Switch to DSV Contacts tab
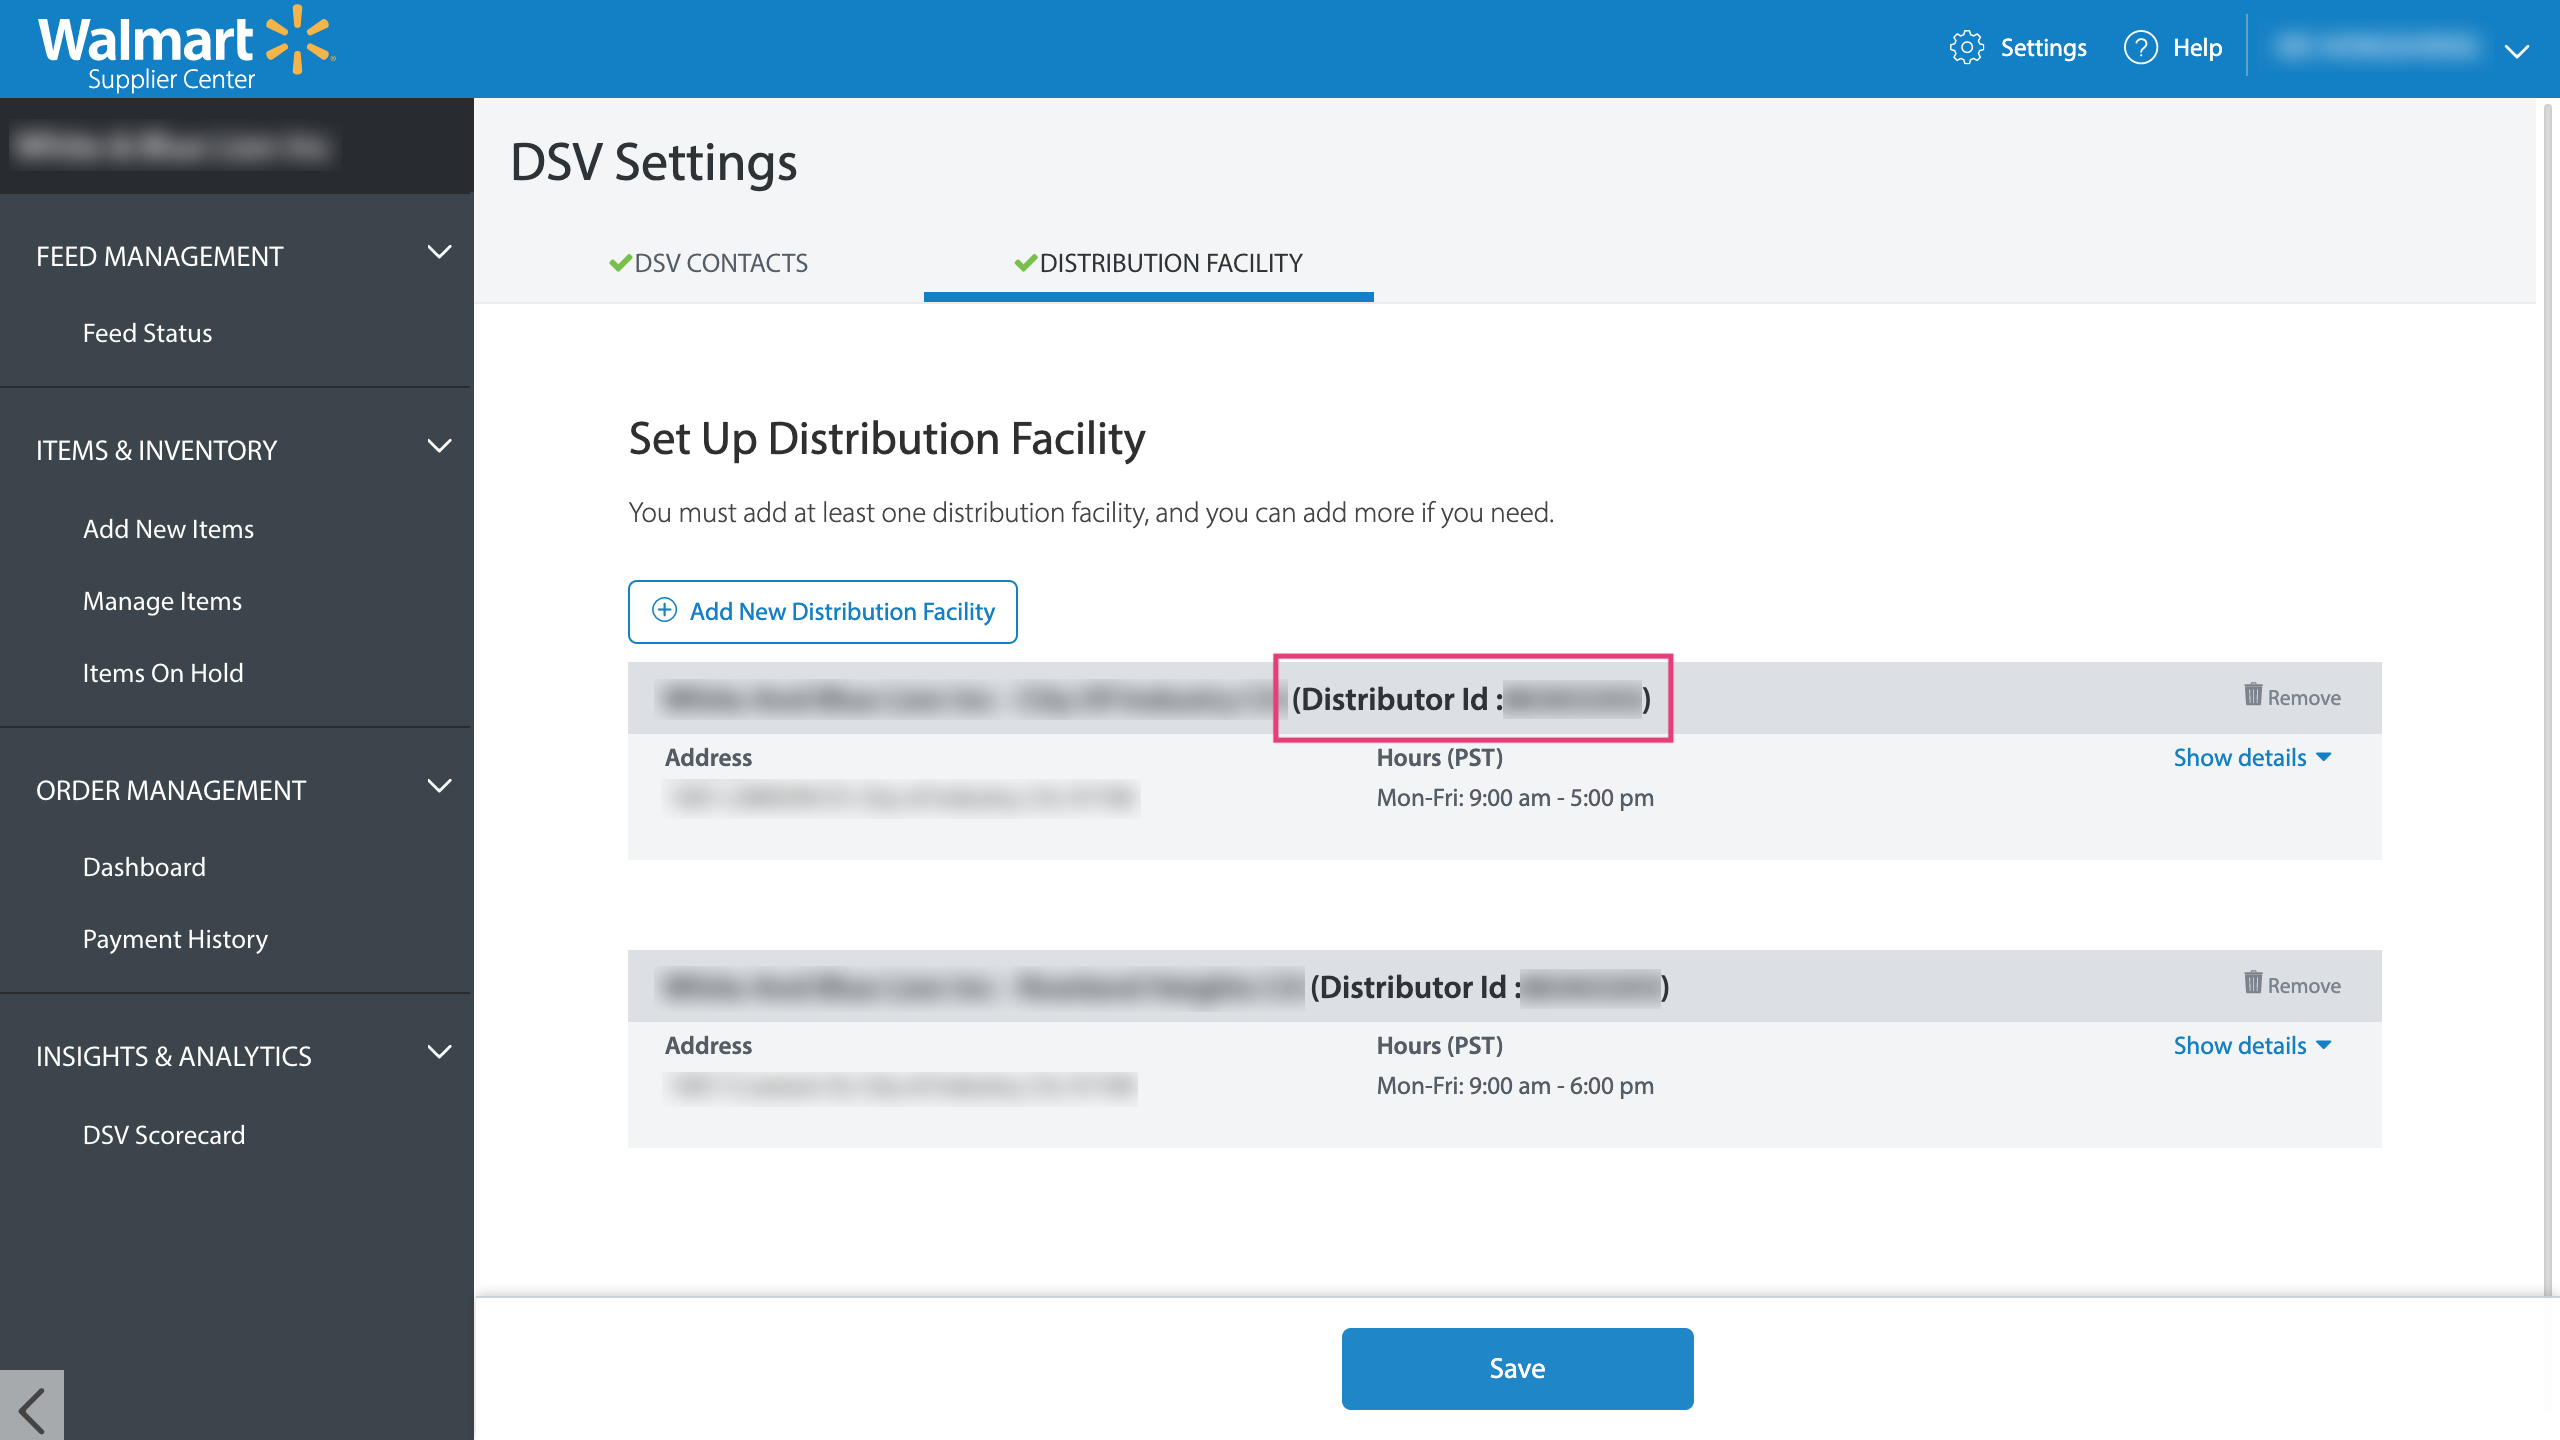Image resolution: width=2560 pixels, height=1440 pixels. [x=708, y=263]
